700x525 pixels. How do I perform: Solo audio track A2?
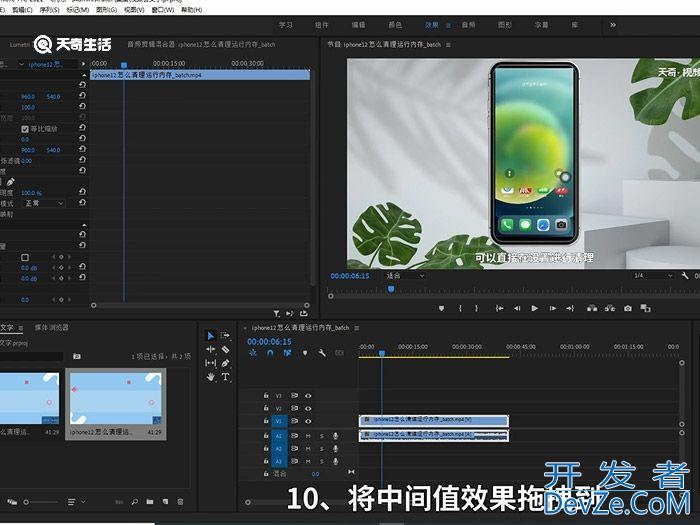[321, 449]
